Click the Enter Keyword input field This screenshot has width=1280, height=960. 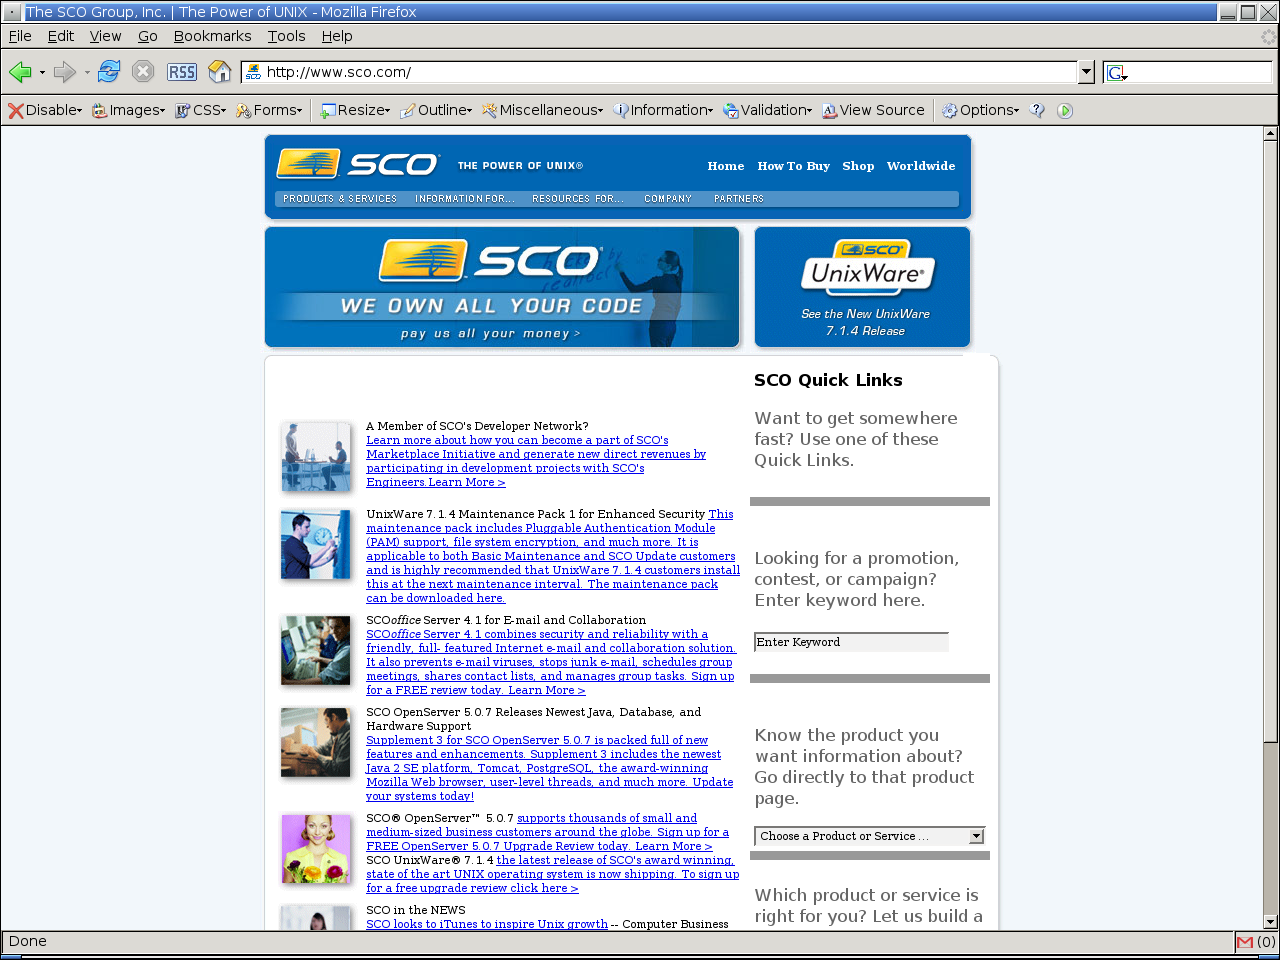coord(851,642)
